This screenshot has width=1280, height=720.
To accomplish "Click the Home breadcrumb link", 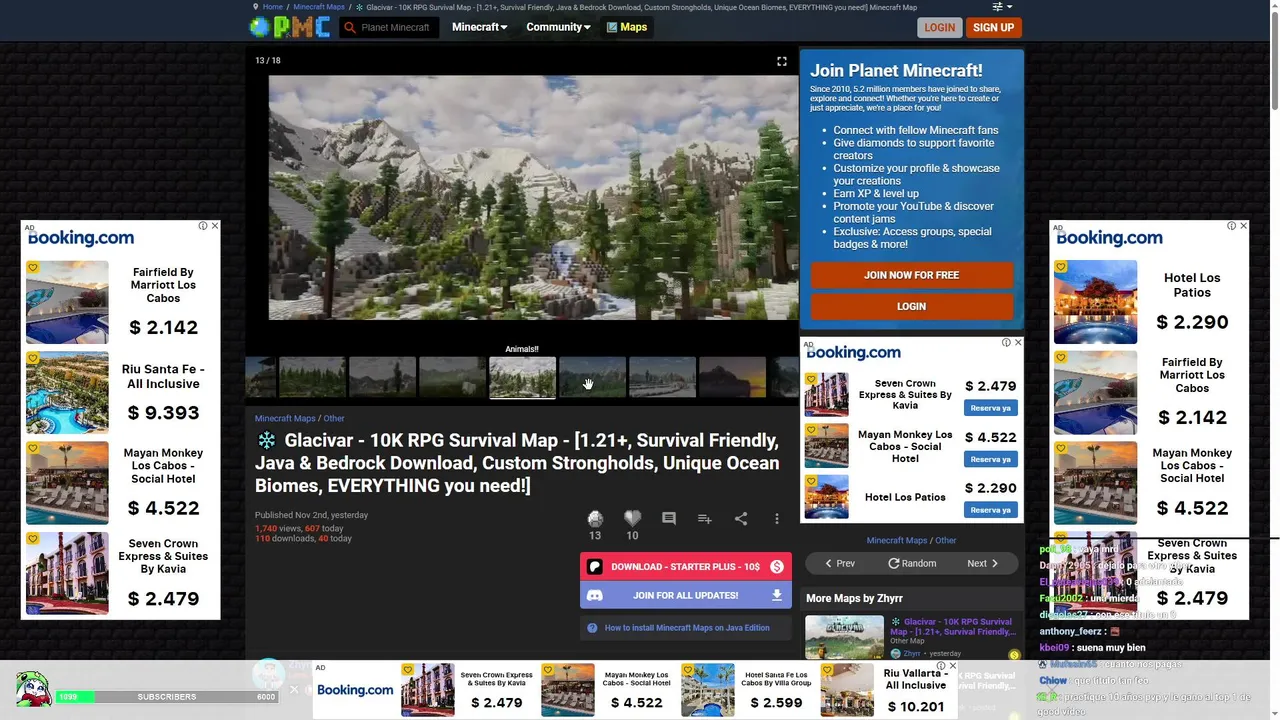I will point(272,7).
